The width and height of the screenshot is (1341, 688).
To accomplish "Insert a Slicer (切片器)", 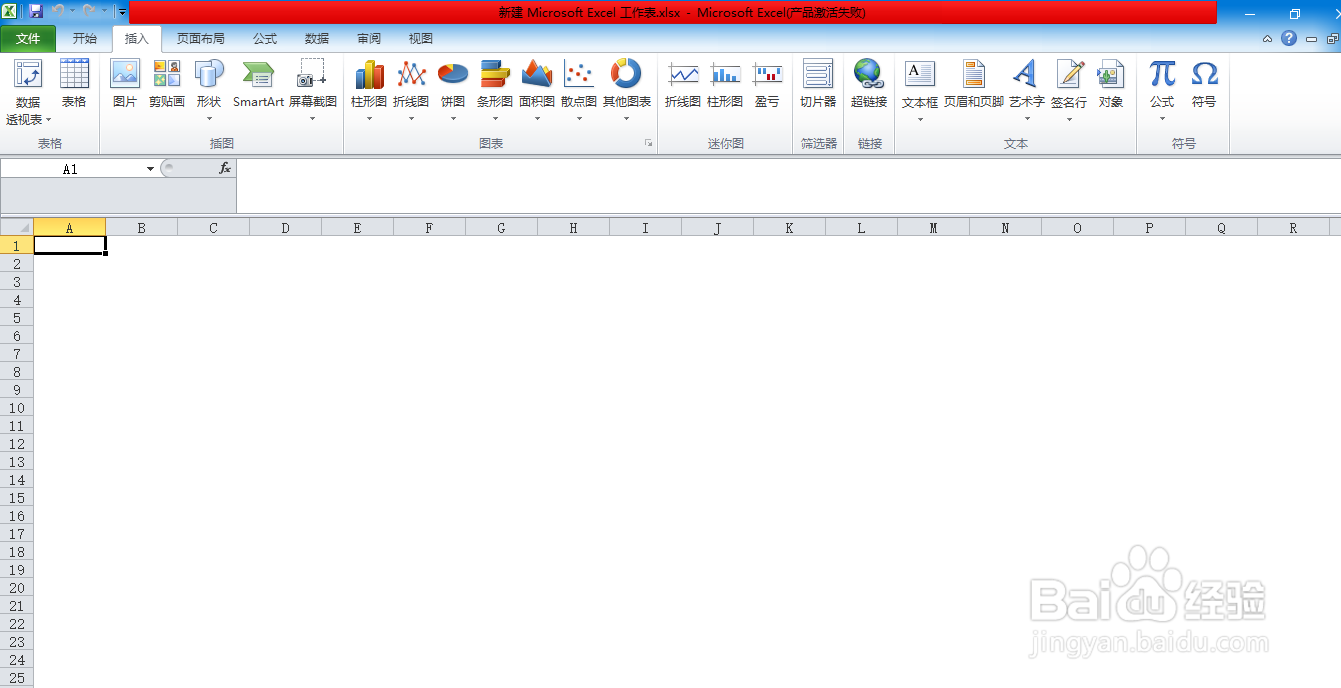I will click(818, 84).
